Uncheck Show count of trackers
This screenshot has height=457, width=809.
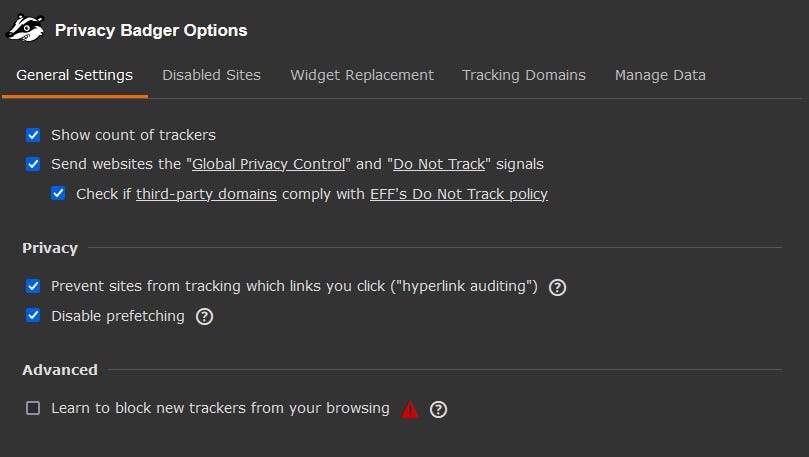tap(33, 135)
